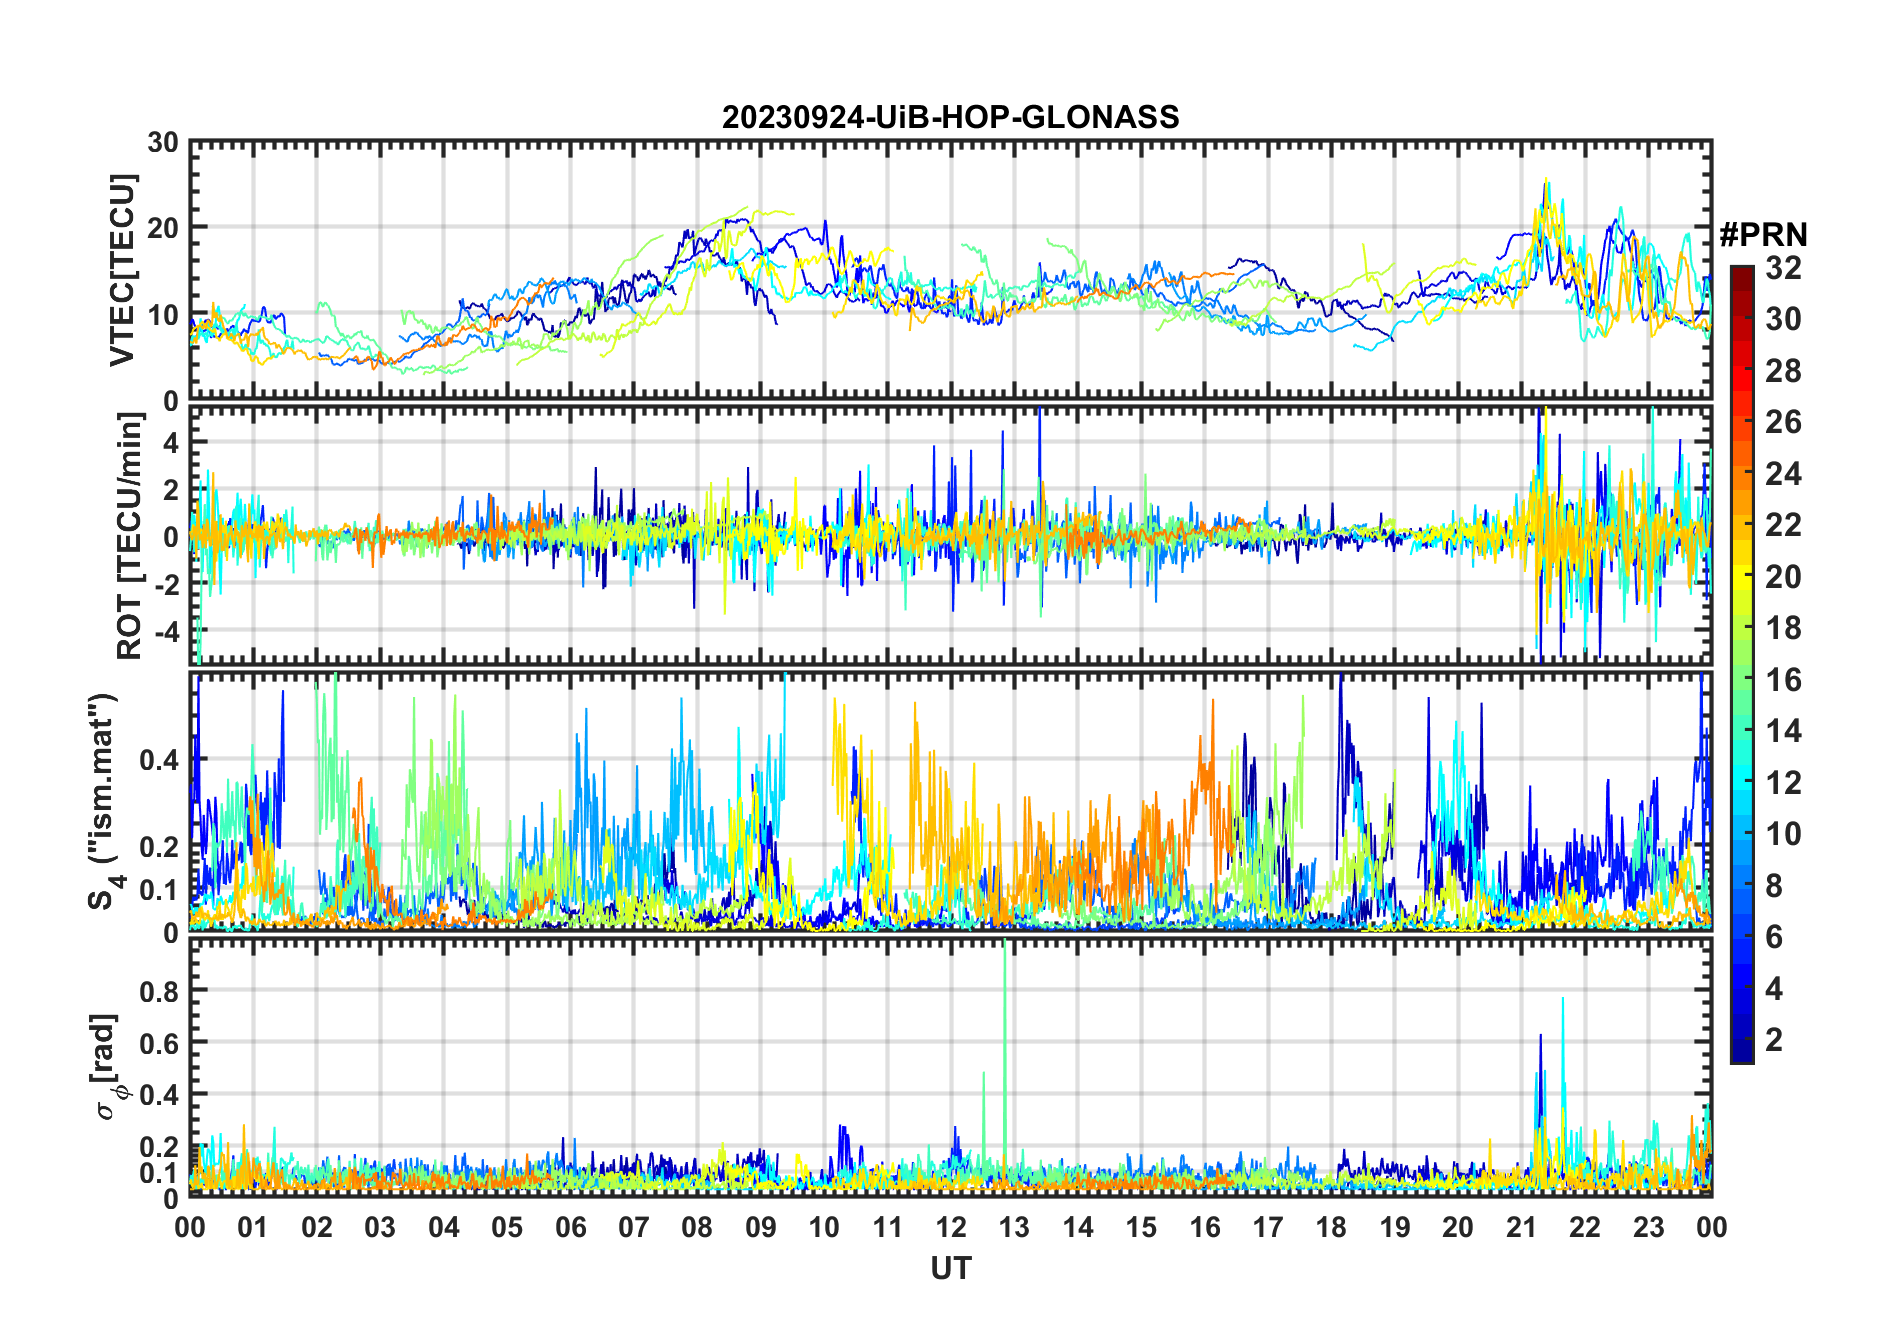Click the #PRN colorbar title

tap(1763, 235)
